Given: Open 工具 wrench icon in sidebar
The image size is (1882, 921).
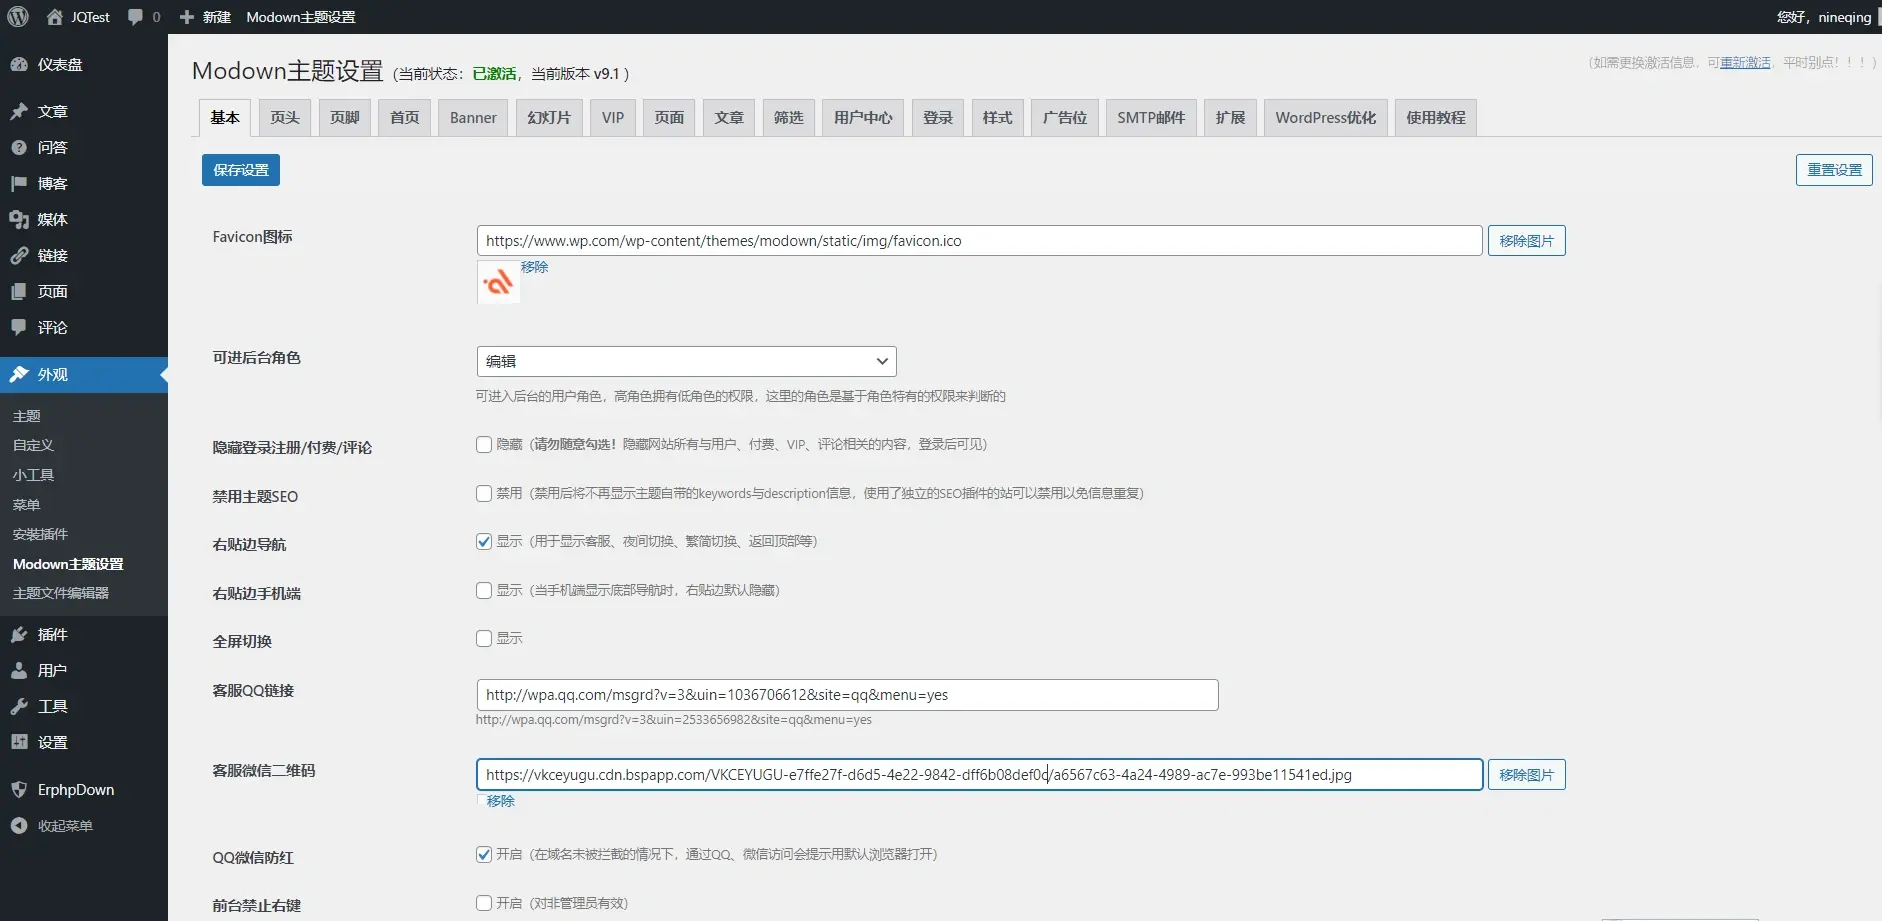Looking at the screenshot, I should point(19,706).
